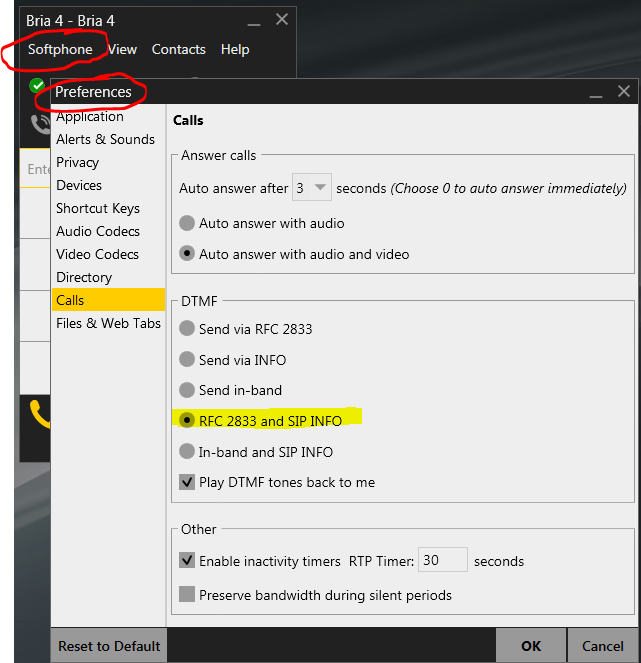Open Files & Web Tabs settings
Viewport: 641px width, 663px height.
pyautogui.click(x=108, y=323)
